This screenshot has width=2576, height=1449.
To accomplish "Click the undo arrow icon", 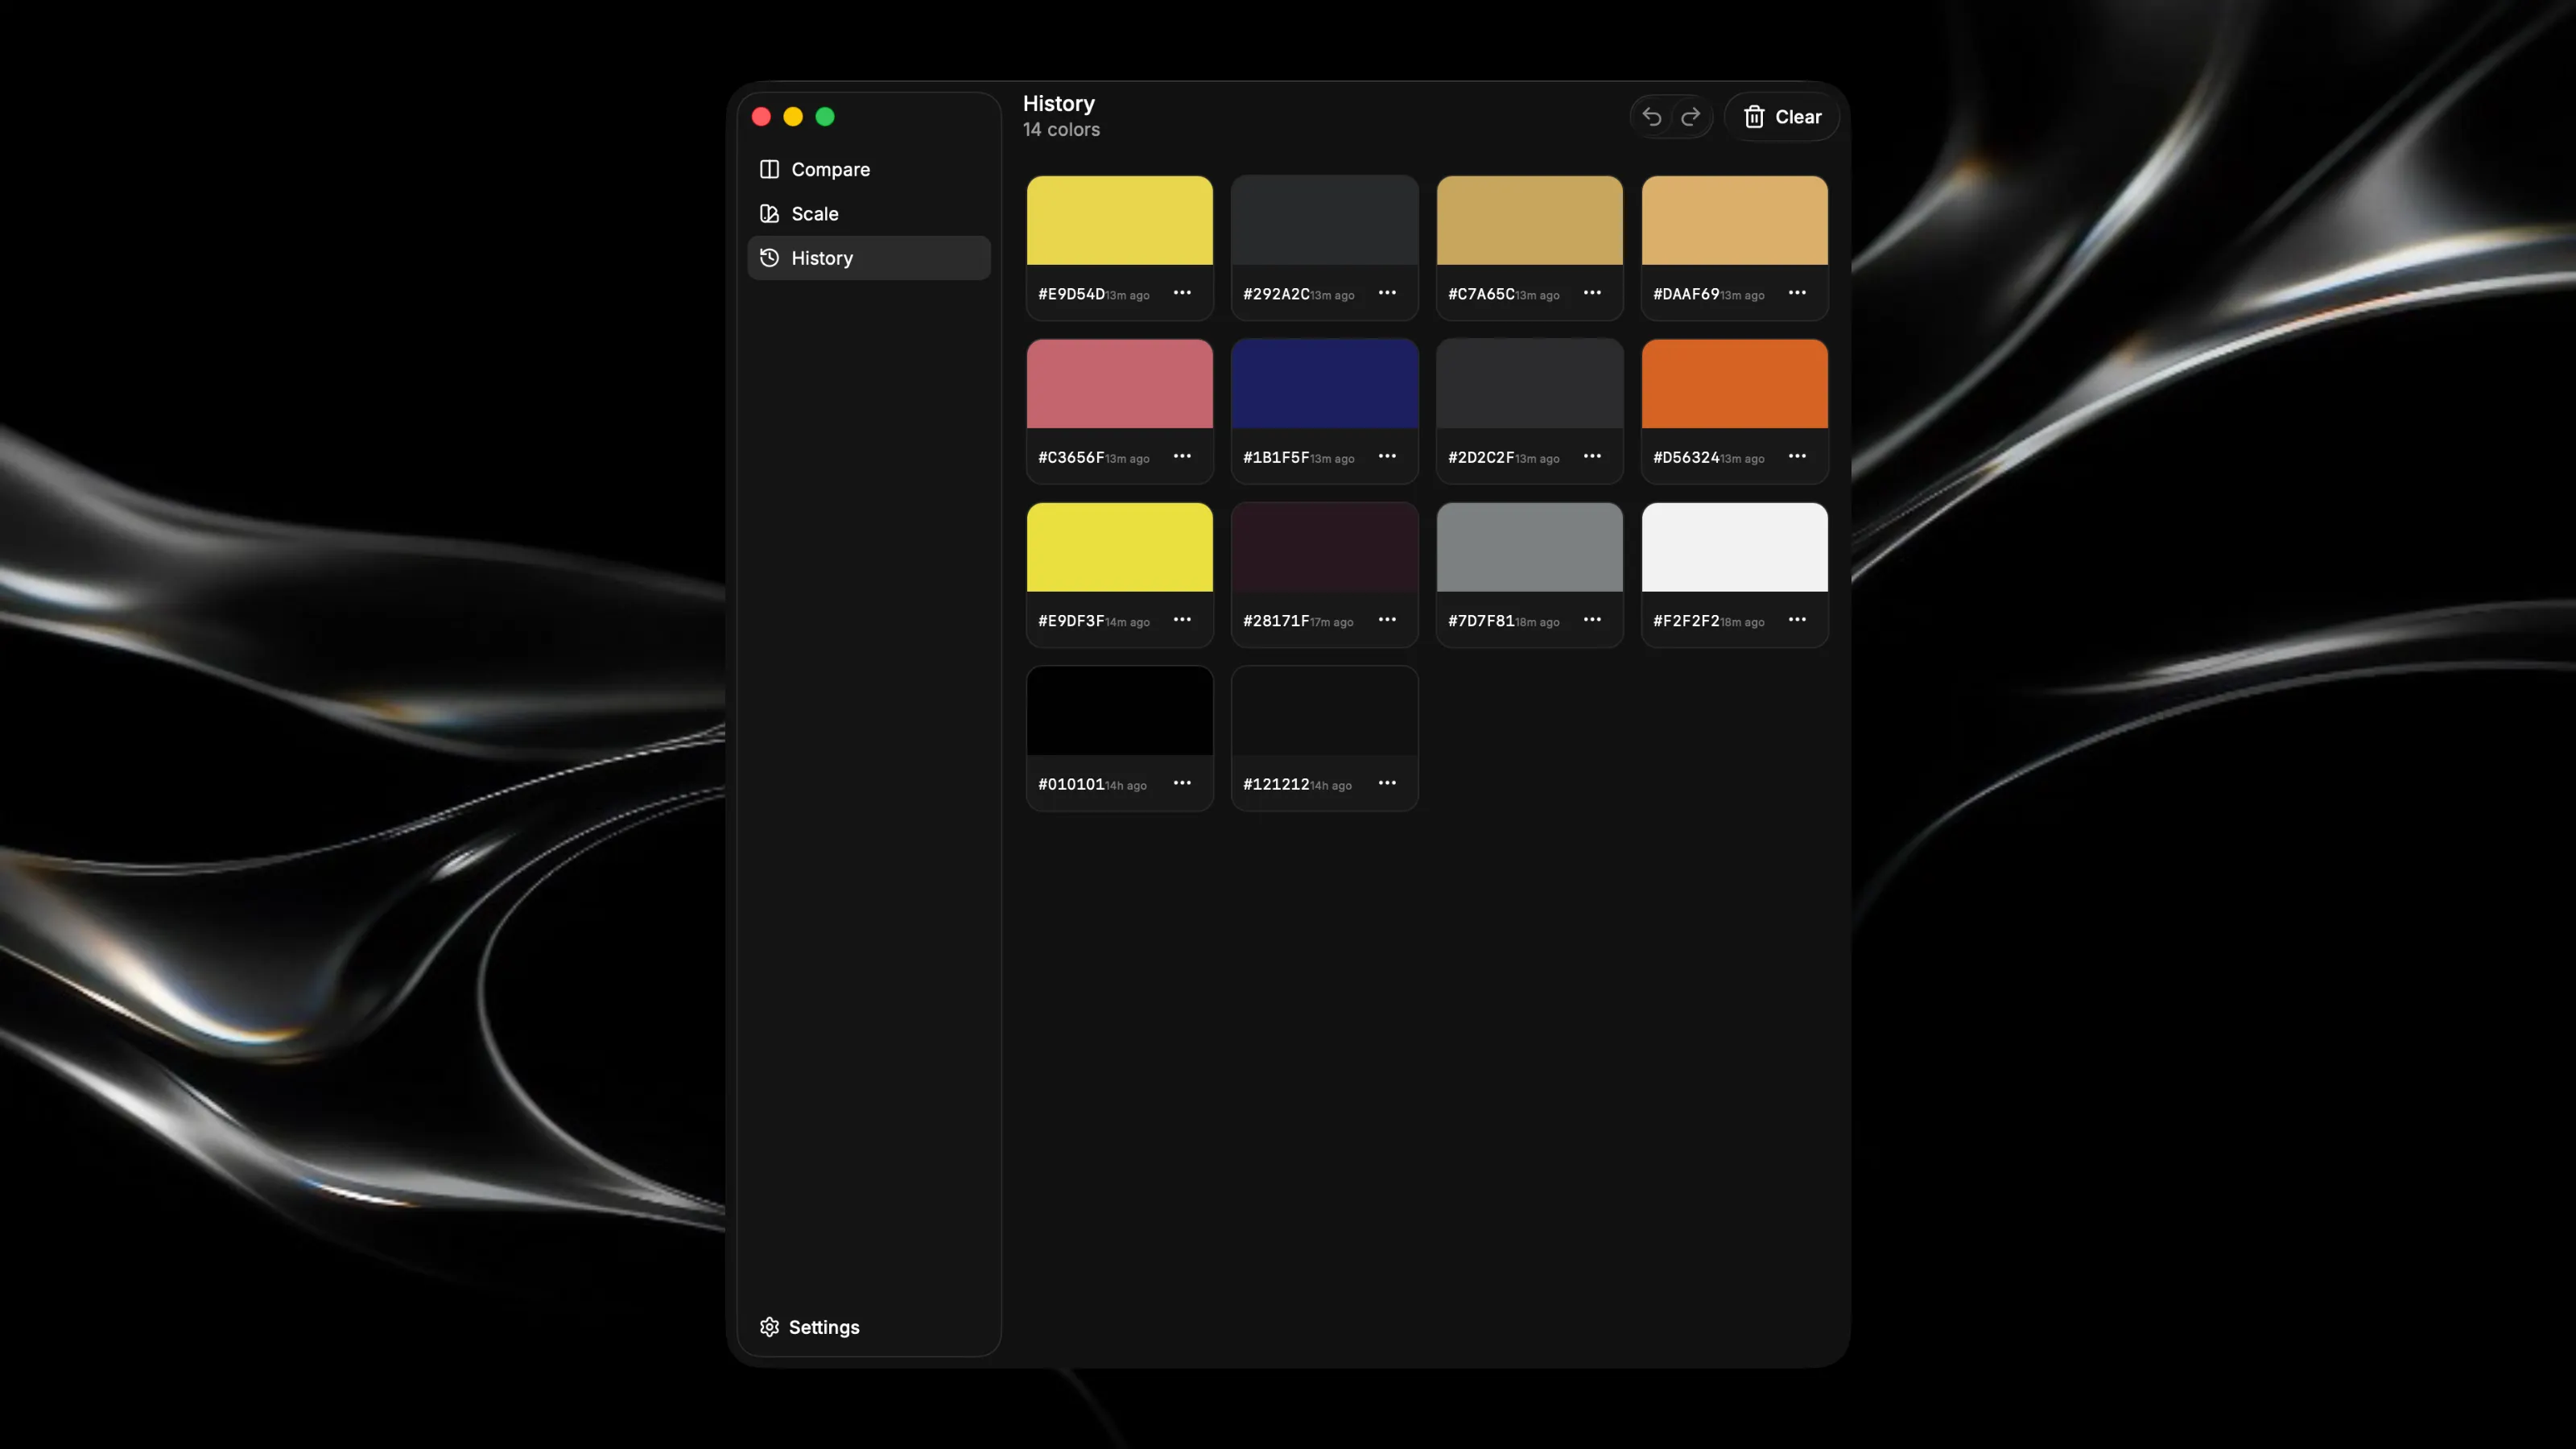I will click(x=1652, y=117).
